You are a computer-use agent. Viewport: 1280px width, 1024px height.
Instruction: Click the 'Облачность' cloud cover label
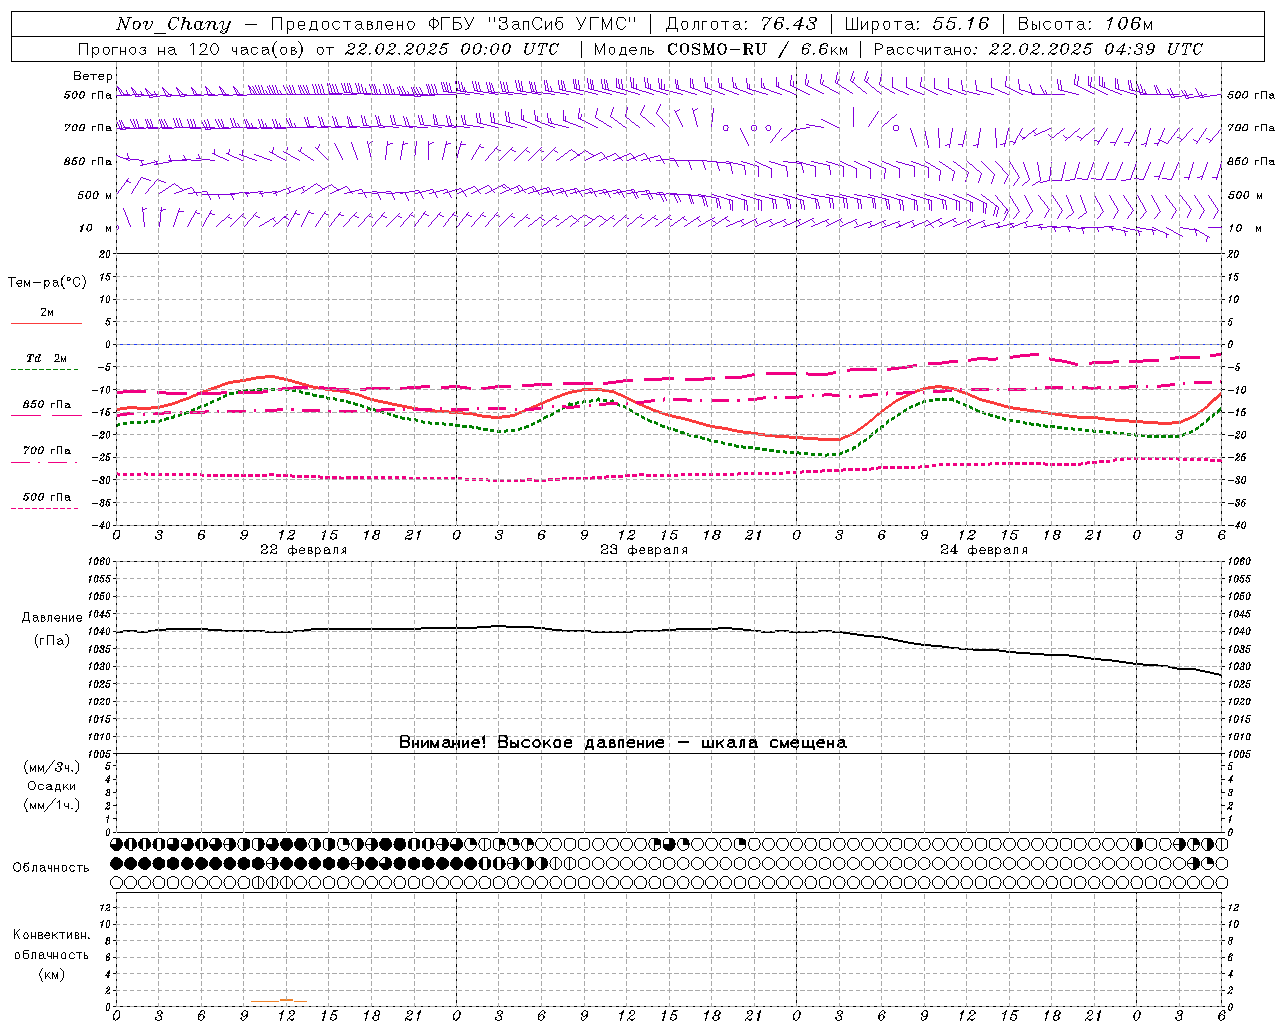[x=51, y=868]
